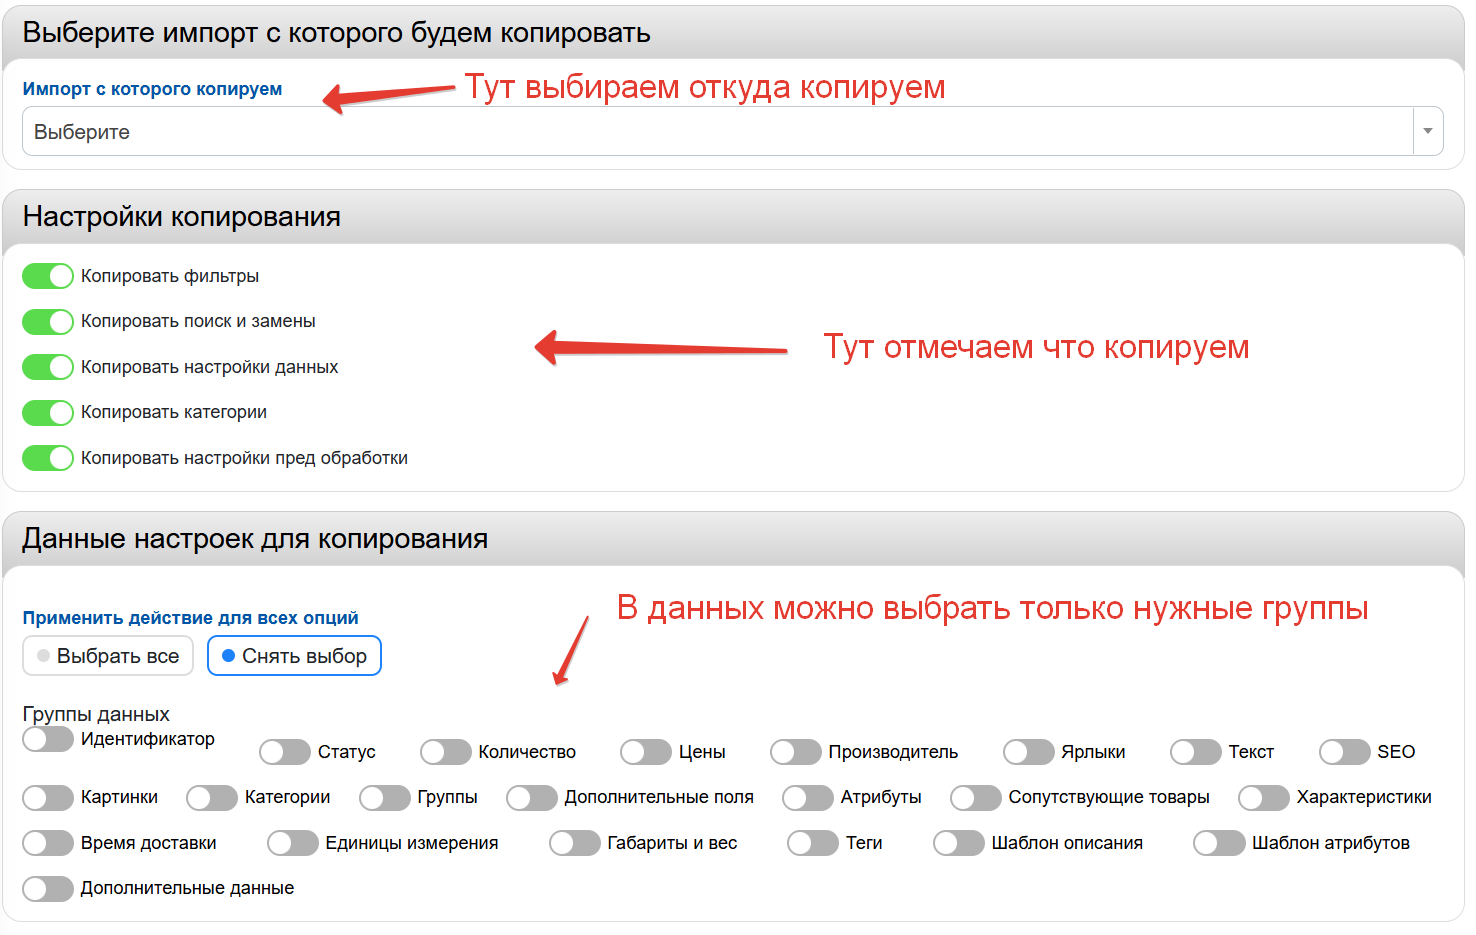Toggle the 'Цены' switch on
The image size is (1476, 935).
[646, 752]
